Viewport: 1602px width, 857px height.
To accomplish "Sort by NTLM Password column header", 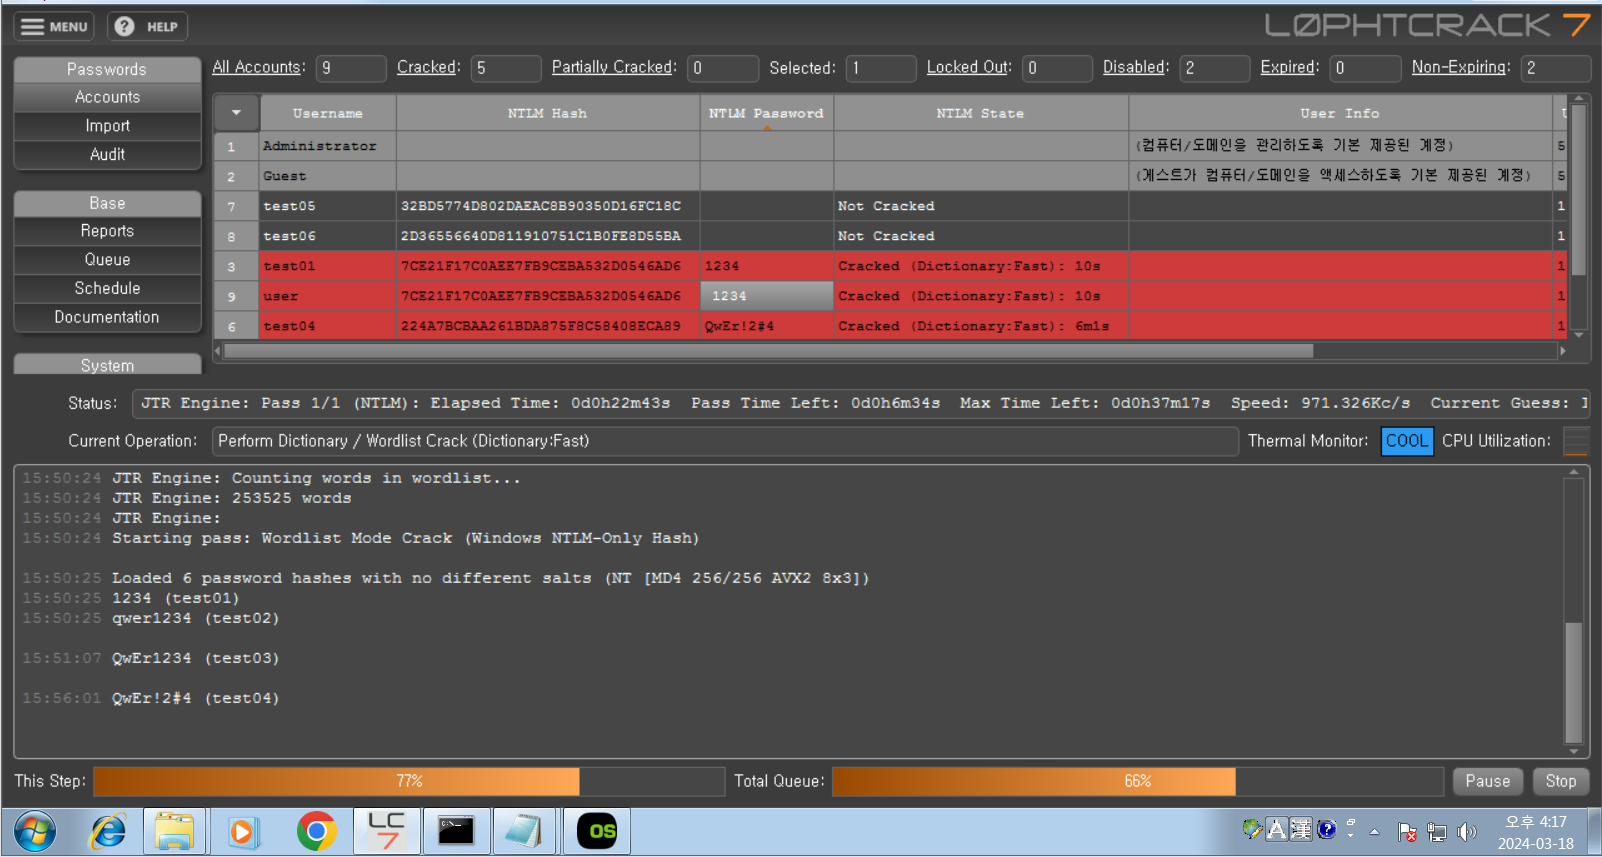I will coord(766,113).
